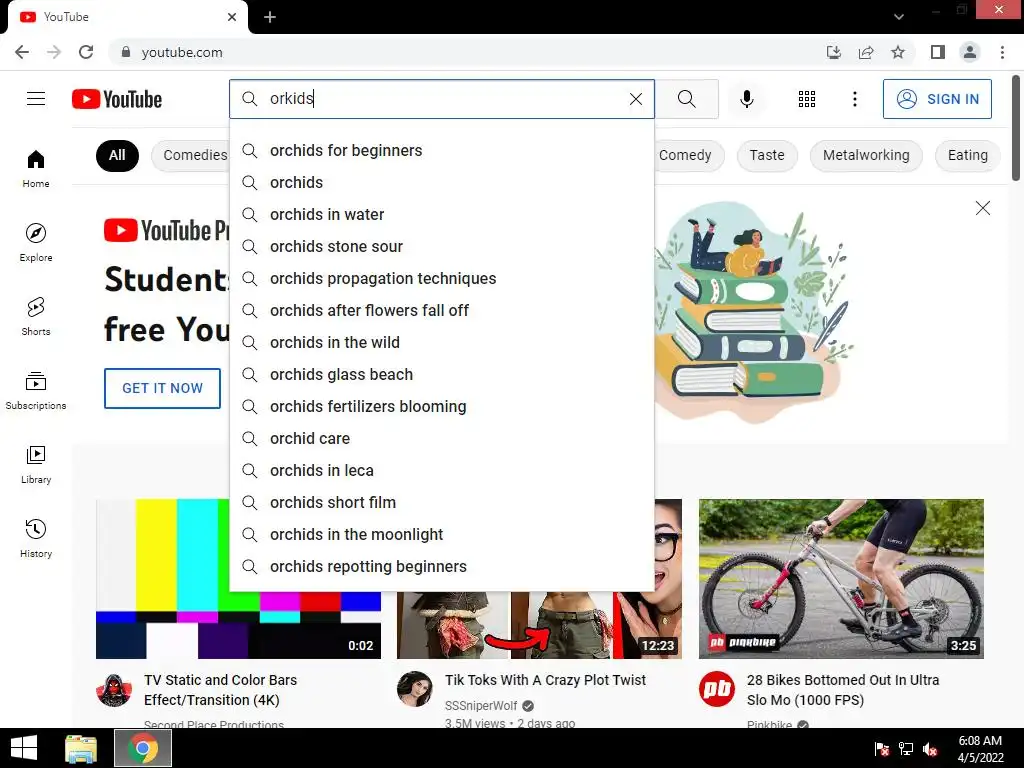This screenshot has height=768, width=1024.
Task: Open video title 'TV Static and Color Bars'
Action: (x=220, y=690)
